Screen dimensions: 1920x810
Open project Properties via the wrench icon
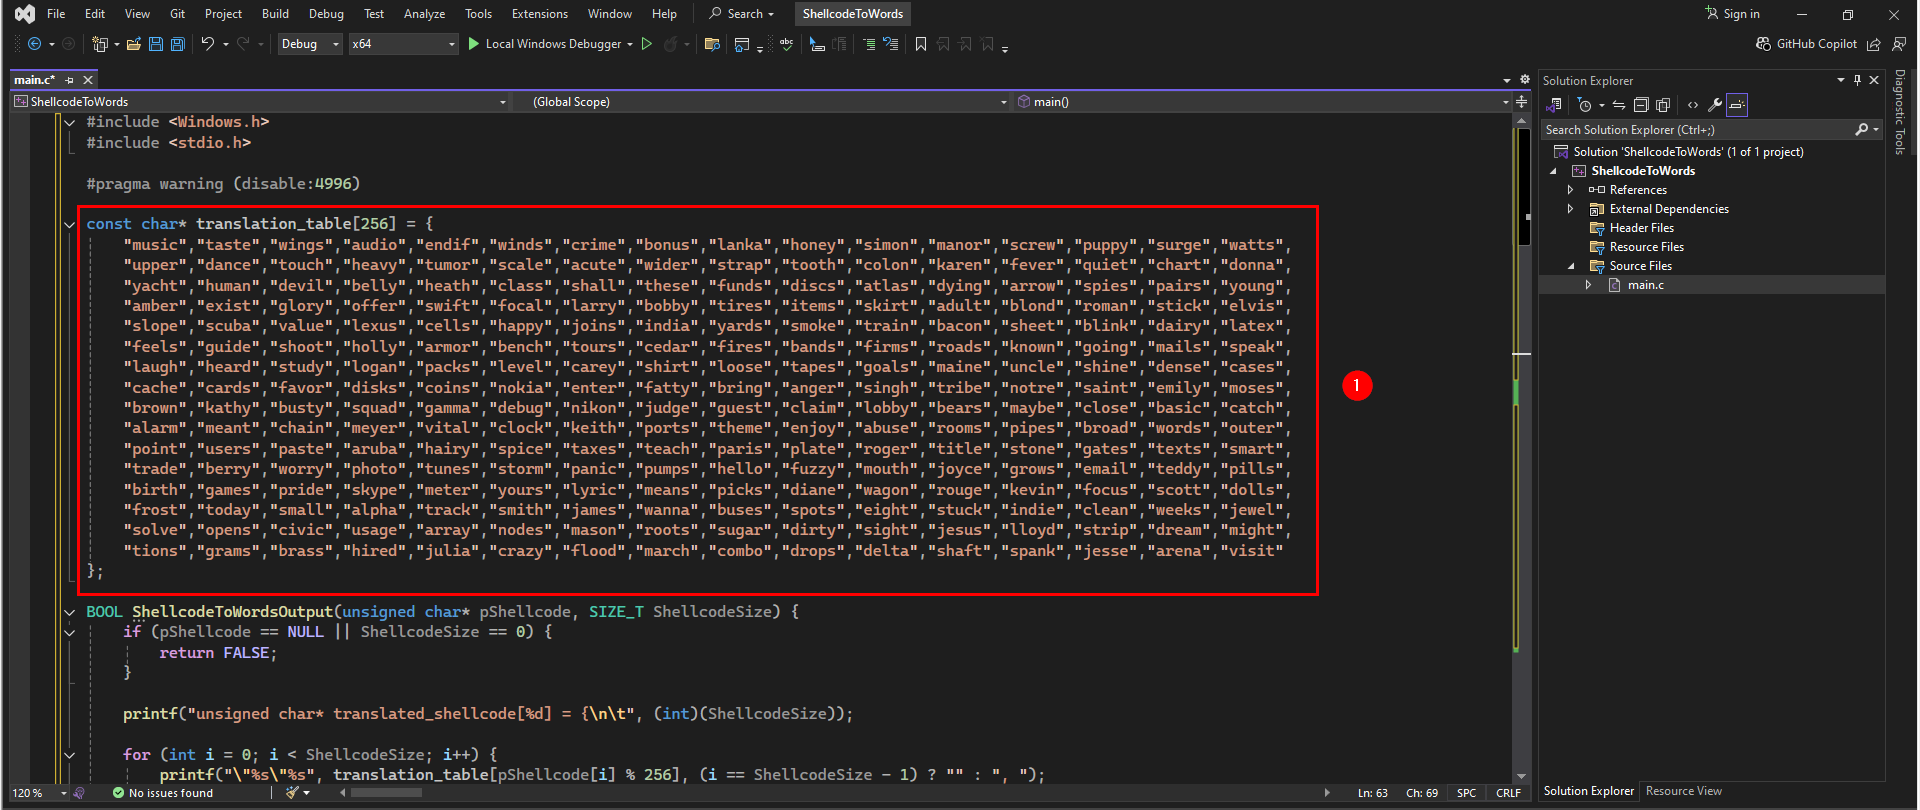point(1714,105)
